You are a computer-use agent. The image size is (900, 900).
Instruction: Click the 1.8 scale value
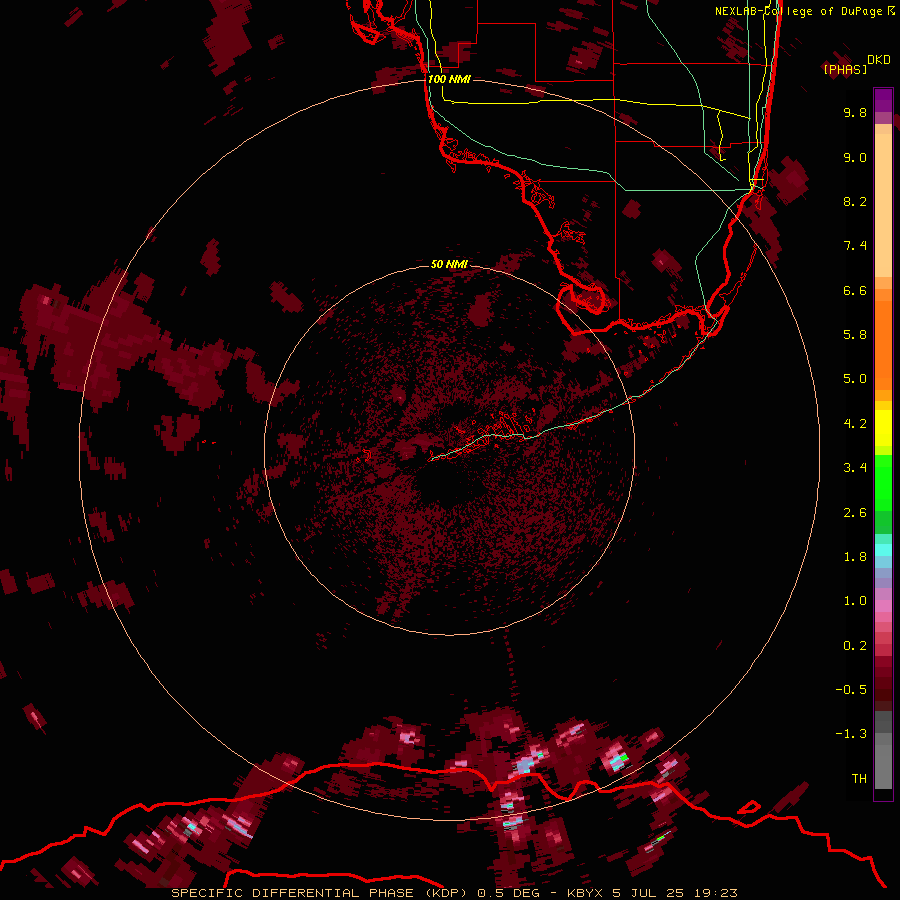point(855,557)
